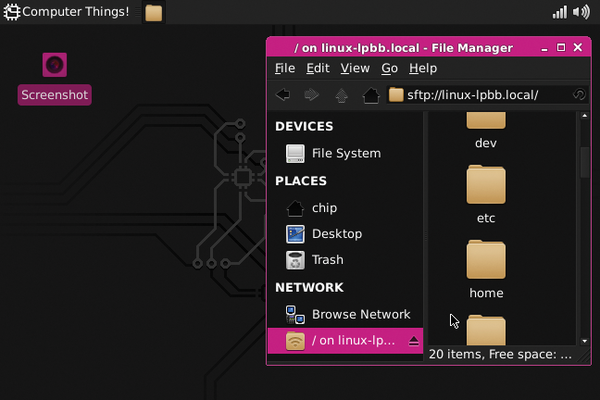Click the File System drive icon
600x400 pixels.
click(x=295, y=153)
